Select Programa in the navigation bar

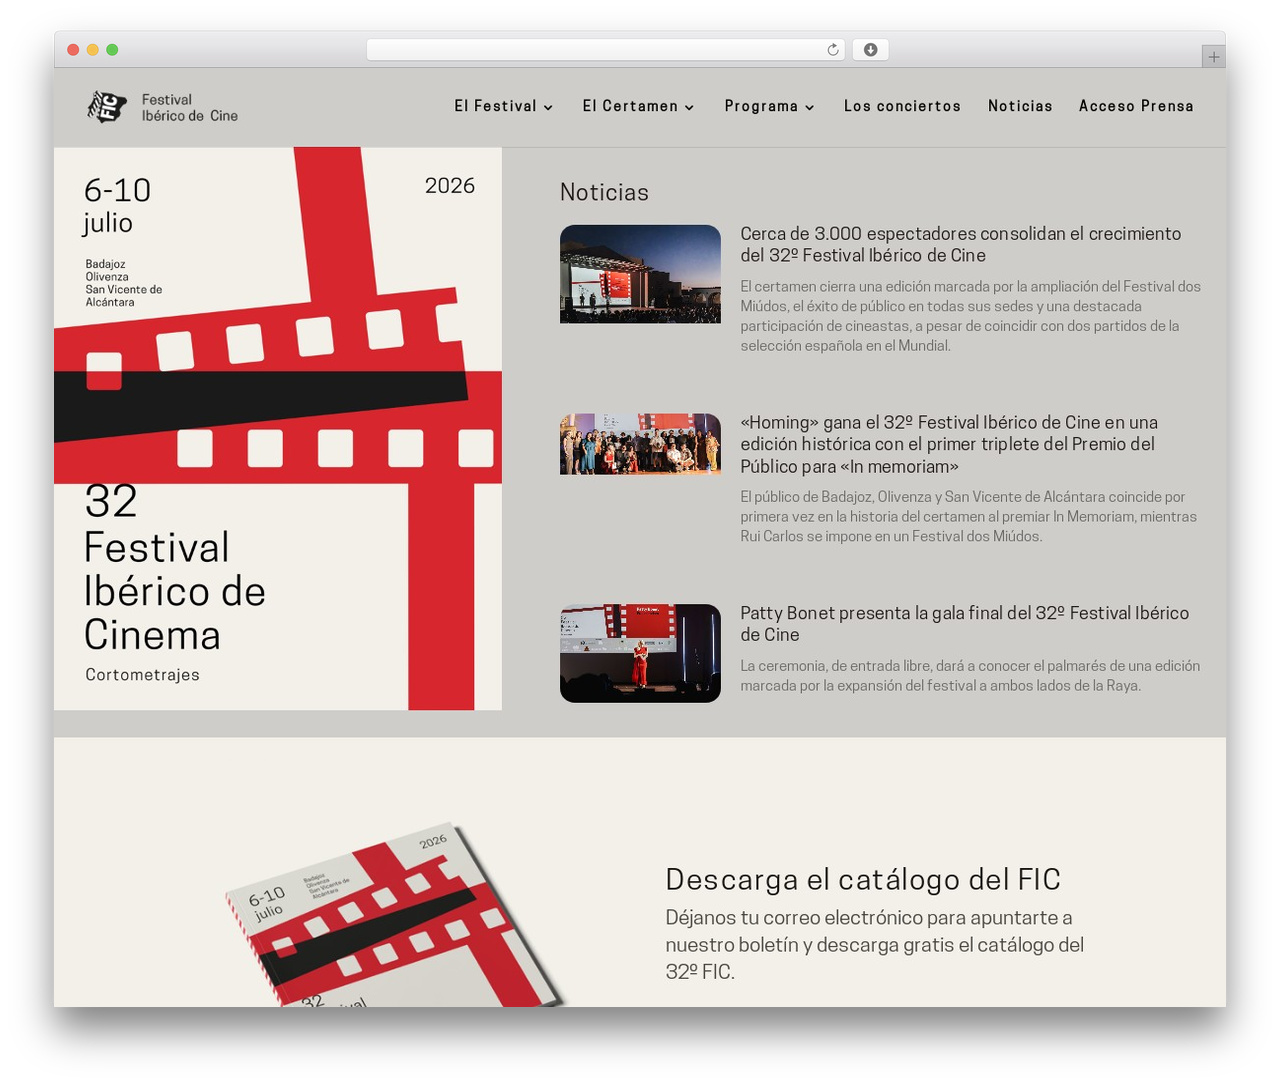[761, 106]
